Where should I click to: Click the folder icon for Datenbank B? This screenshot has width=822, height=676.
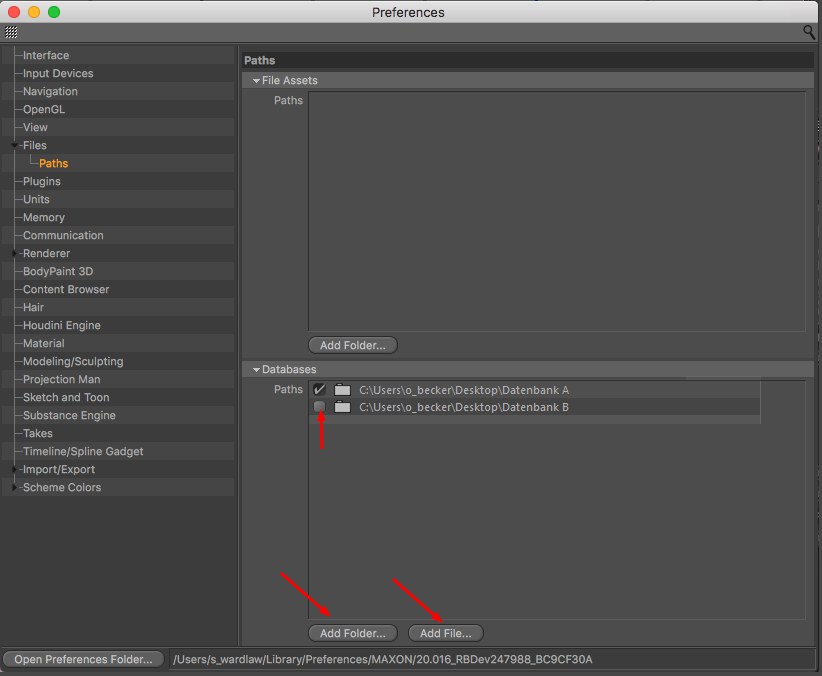(342, 407)
